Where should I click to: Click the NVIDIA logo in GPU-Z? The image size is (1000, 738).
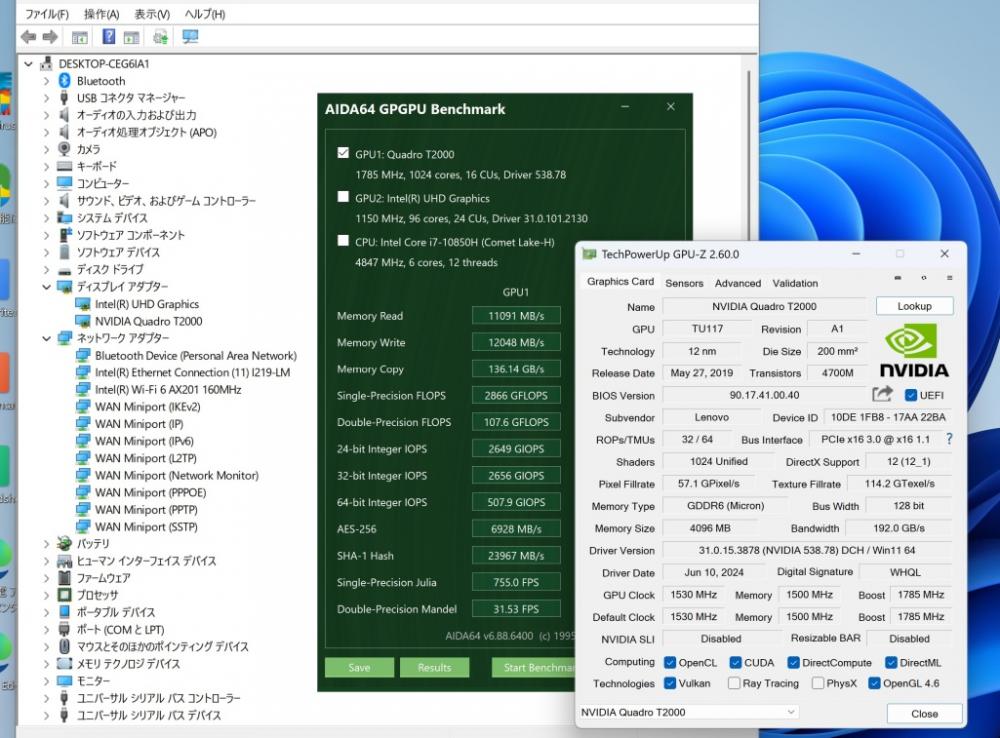coord(914,350)
